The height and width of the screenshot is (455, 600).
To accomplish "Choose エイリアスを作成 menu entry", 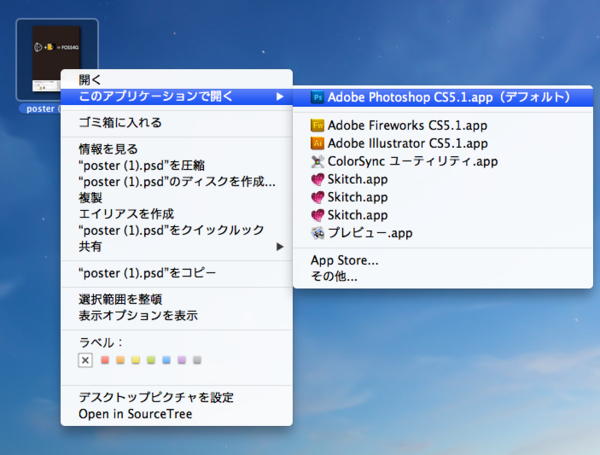I will pyautogui.click(x=177, y=214).
